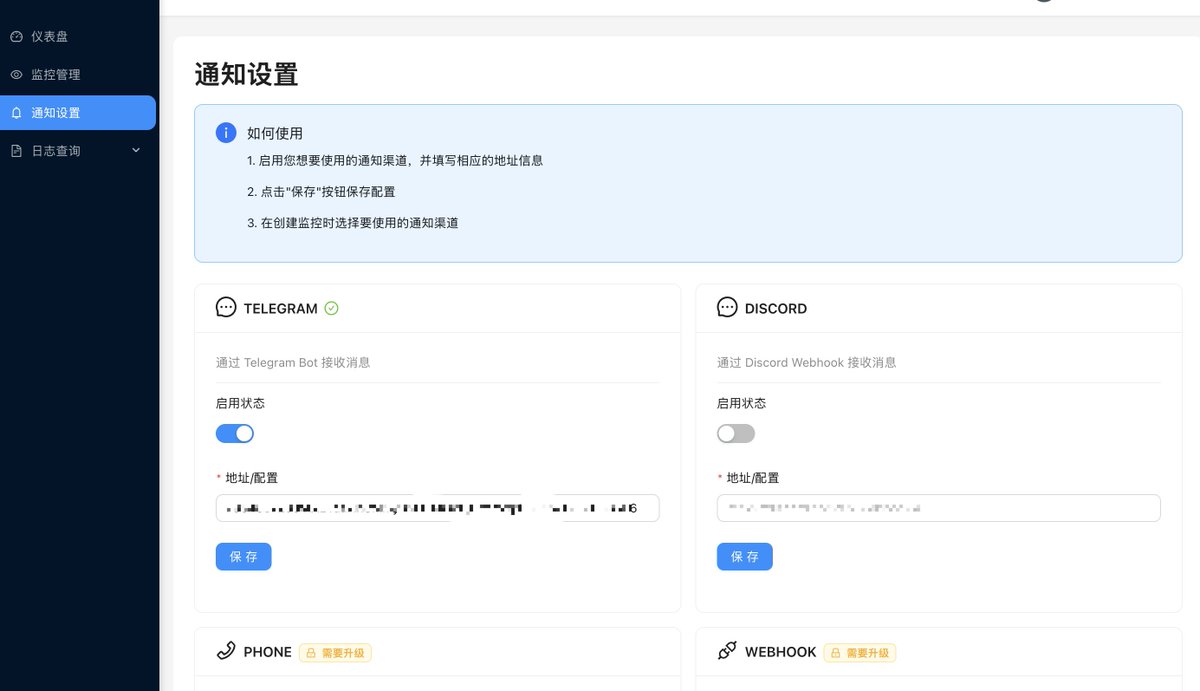Screen dimensions: 1200x691
Task: Click the PHONE card title
Action: click(268, 652)
